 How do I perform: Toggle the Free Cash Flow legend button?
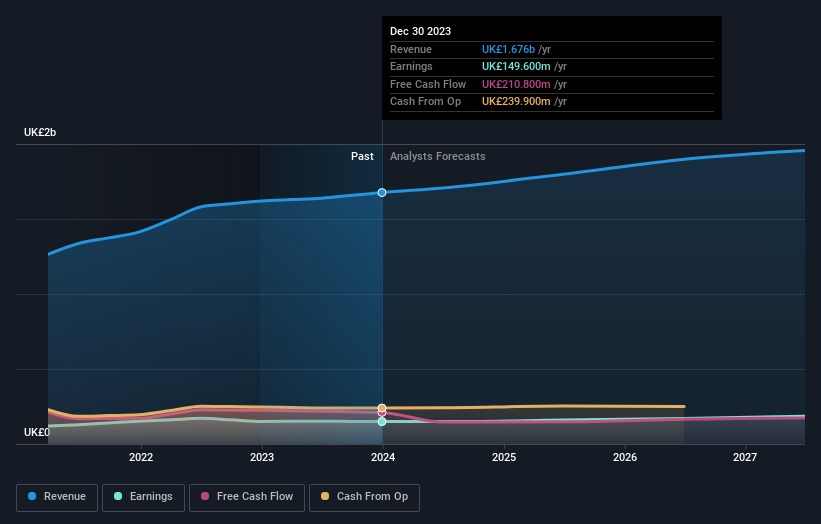(x=247, y=497)
